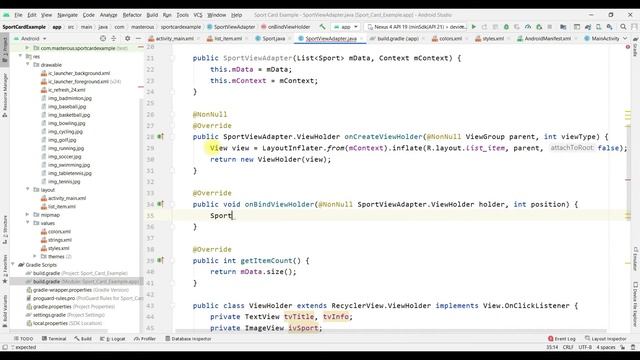Open the Profile app gauge icon
This screenshot has width=640, height=360.
tap(528, 27)
